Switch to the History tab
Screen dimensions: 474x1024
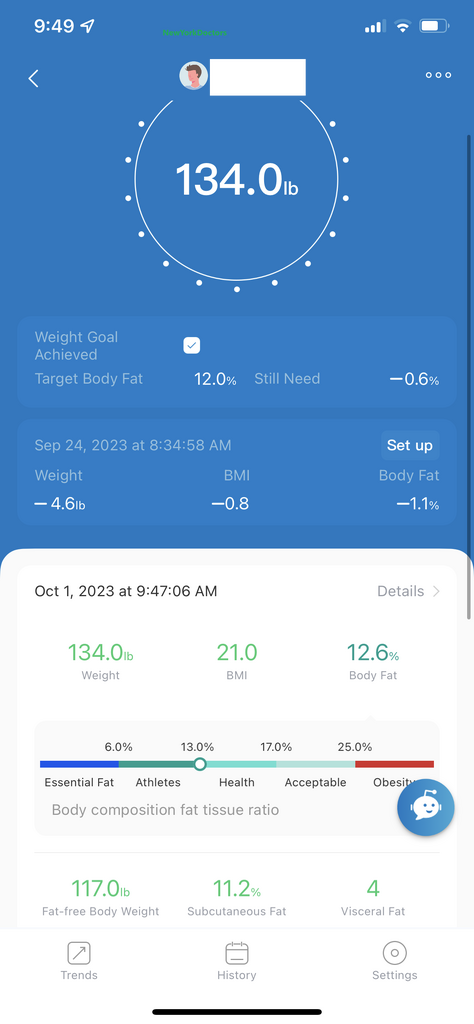pyautogui.click(x=237, y=962)
